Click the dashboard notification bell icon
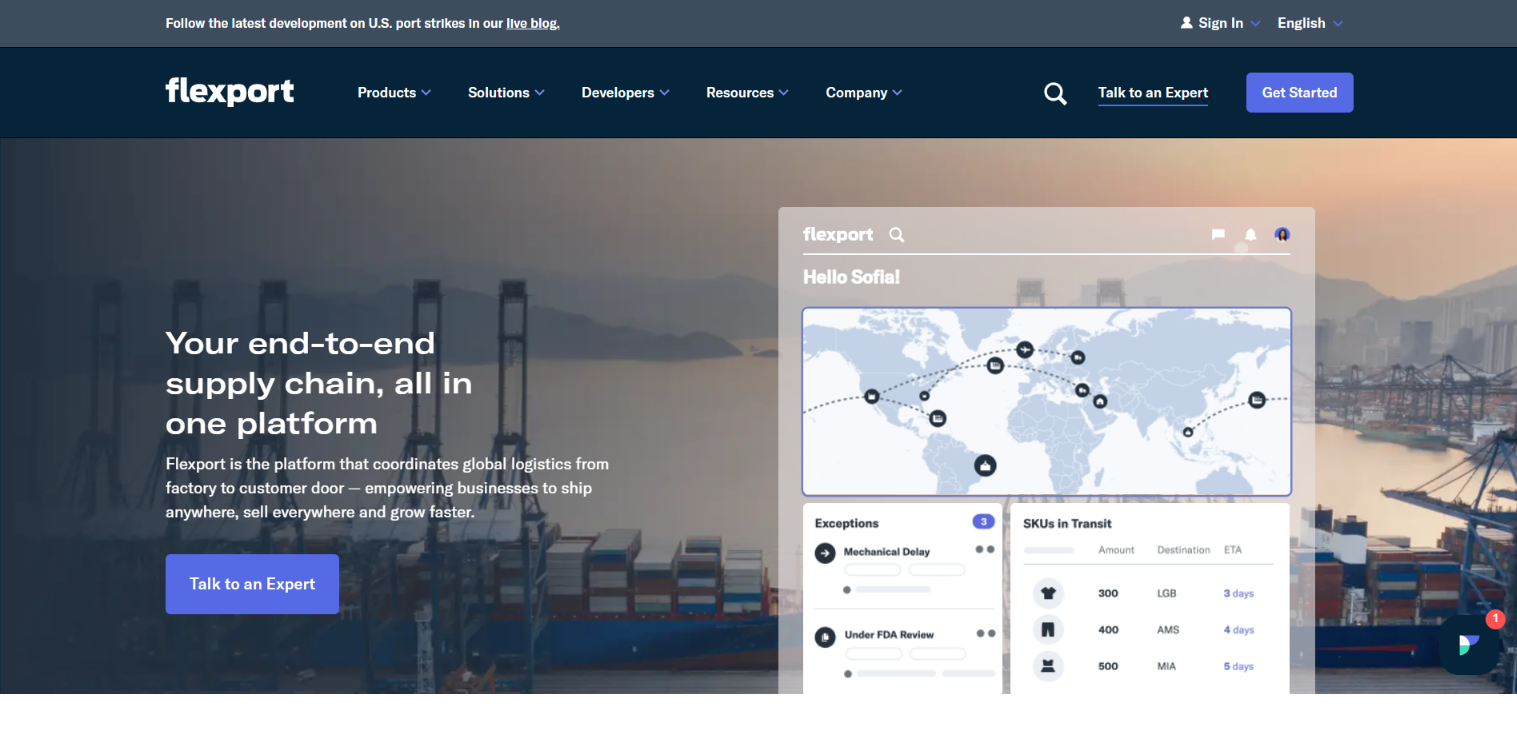Screen dimensions: 1517x741 pyautogui.click(x=1250, y=235)
